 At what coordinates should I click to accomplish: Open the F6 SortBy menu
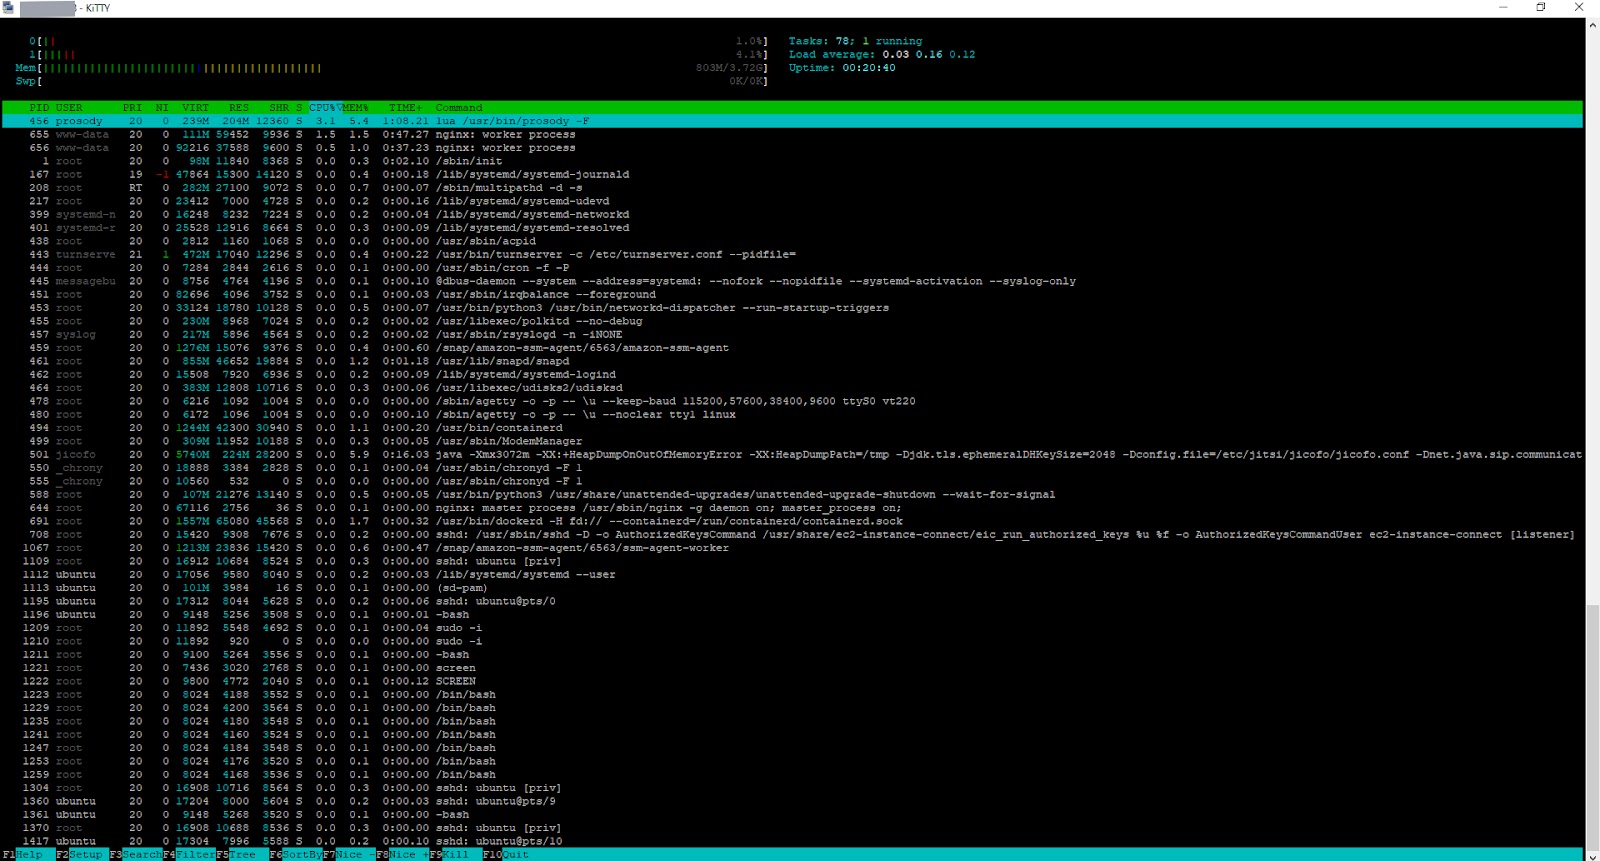[x=301, y=855]
